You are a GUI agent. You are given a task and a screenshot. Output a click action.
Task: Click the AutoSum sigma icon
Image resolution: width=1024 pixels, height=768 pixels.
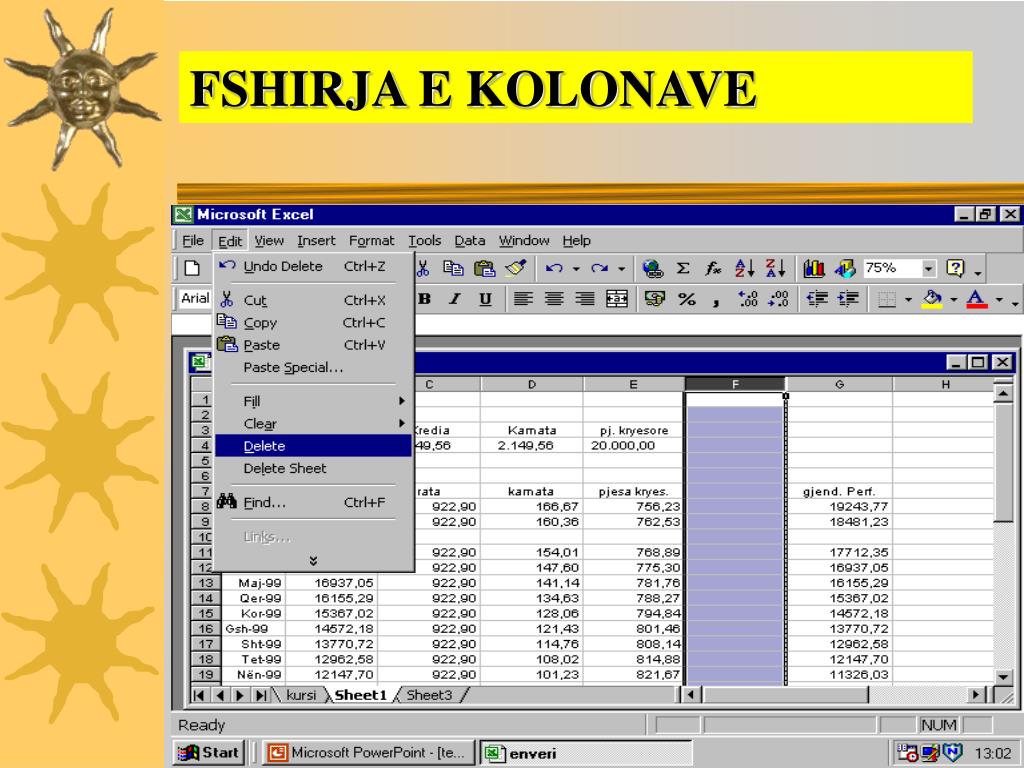[682, 268]
